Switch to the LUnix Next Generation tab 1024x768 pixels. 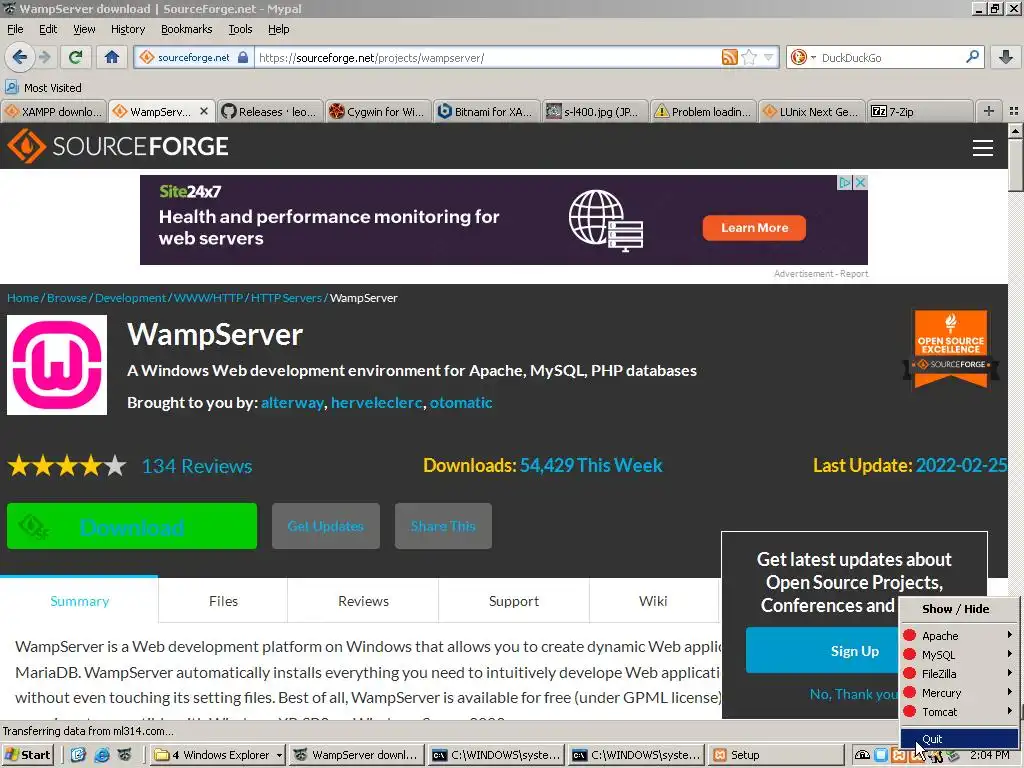click(810, 112)
